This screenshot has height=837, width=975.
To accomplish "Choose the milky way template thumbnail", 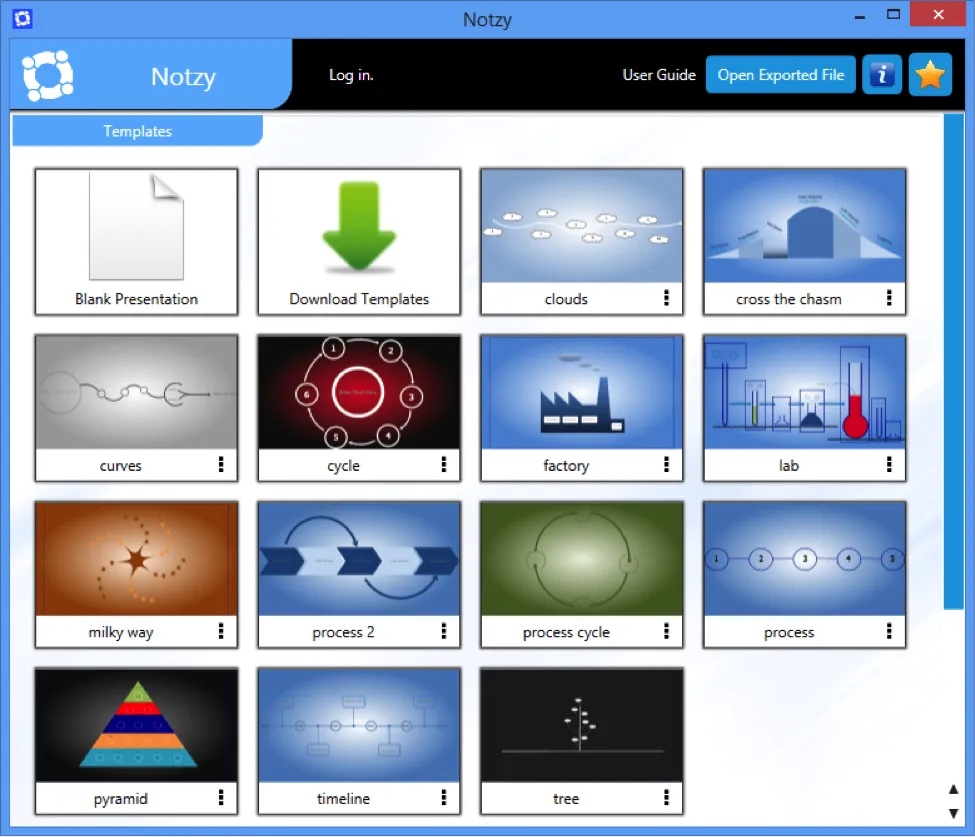I will point(136,559).
